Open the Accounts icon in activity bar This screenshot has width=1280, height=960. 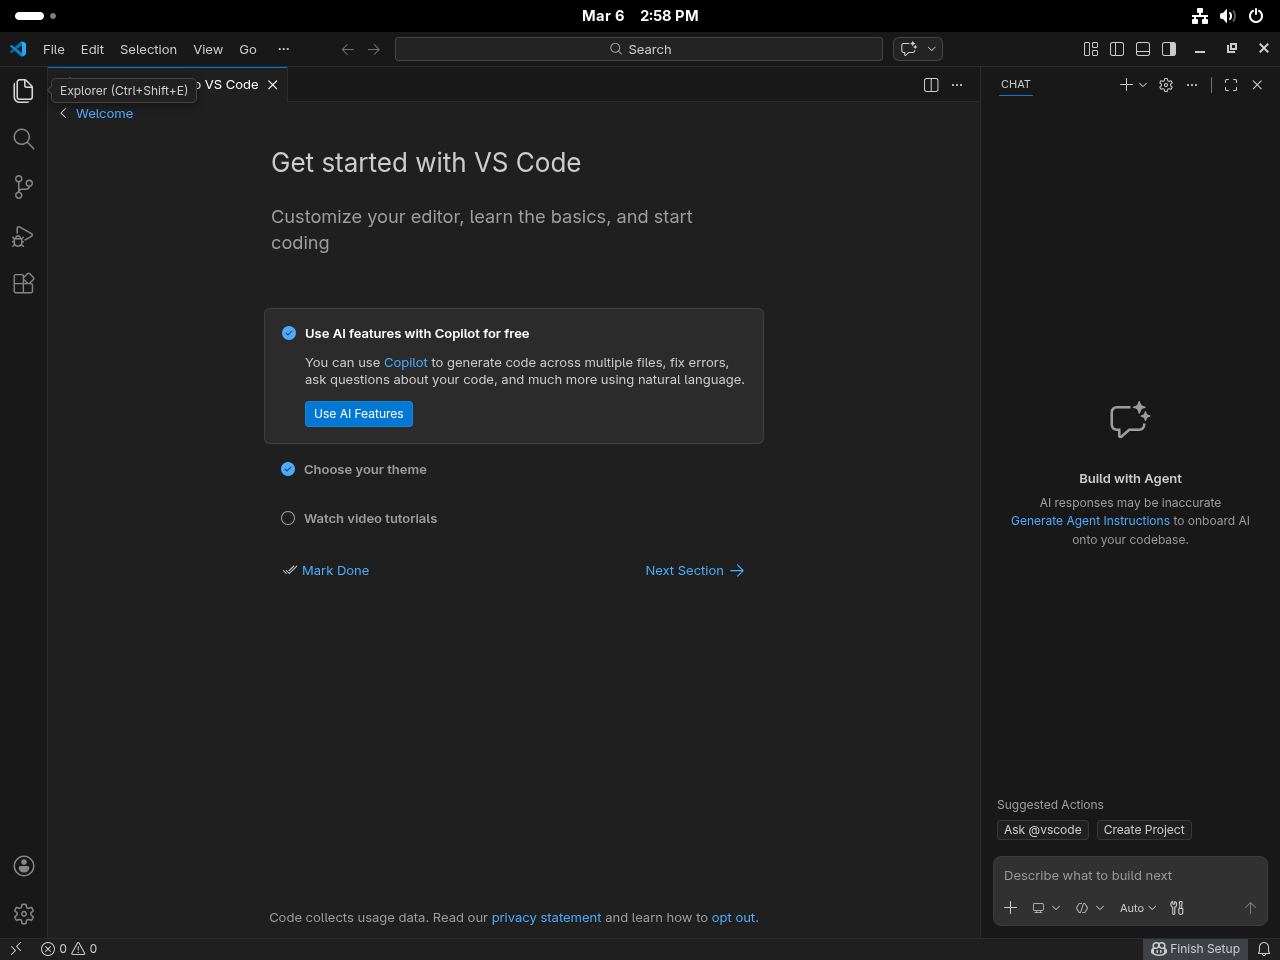tap(23, 865)
